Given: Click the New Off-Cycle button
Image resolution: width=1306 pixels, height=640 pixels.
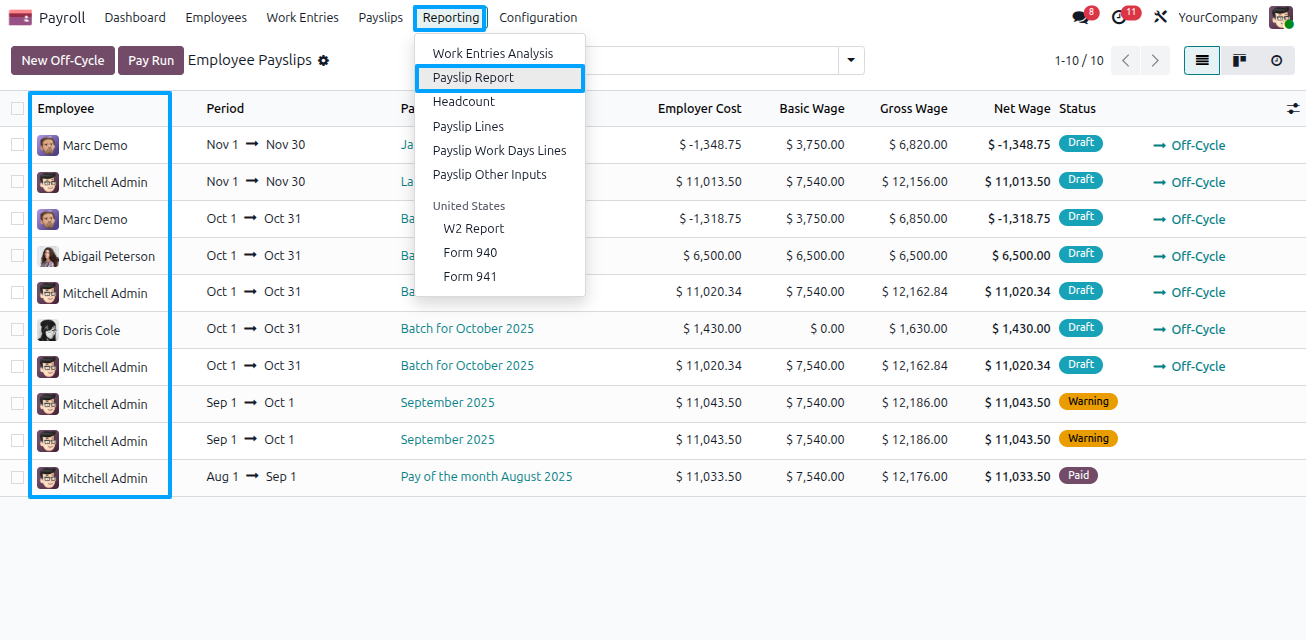Looking at the screenshot, I should click(x=63, y=60).
